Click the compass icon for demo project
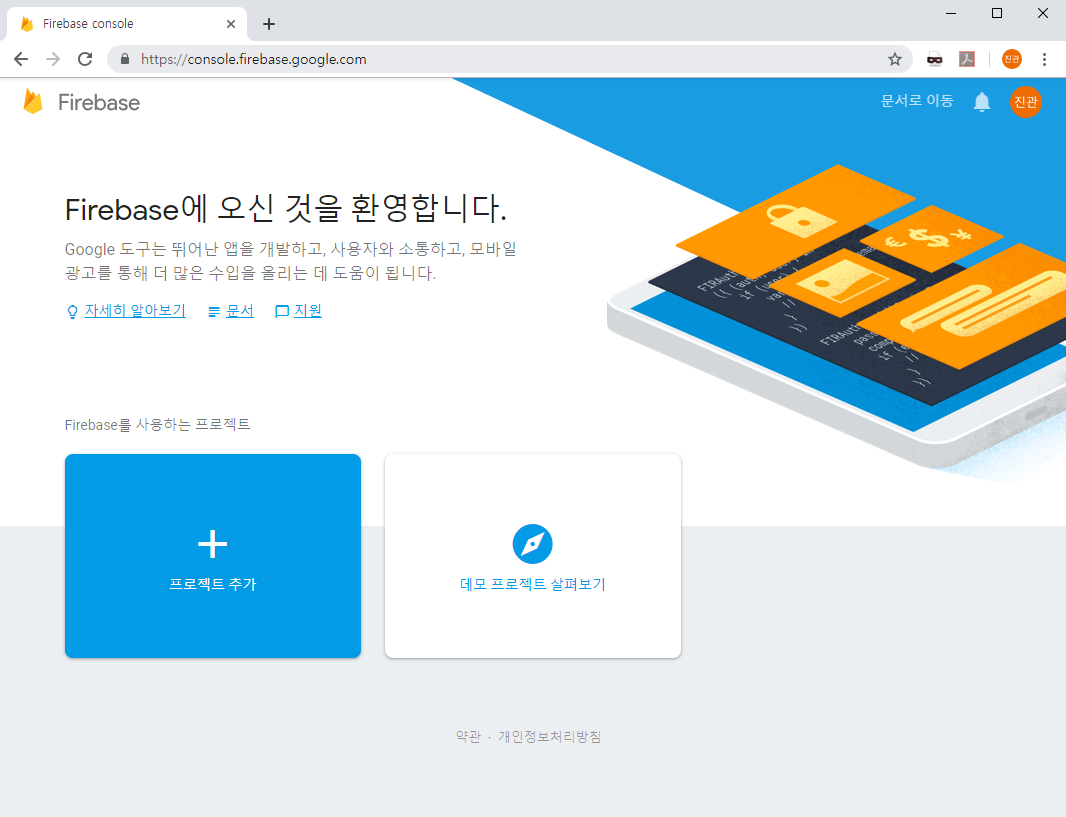The height and width of the screenshot is (817, 1066). [532, 544]
